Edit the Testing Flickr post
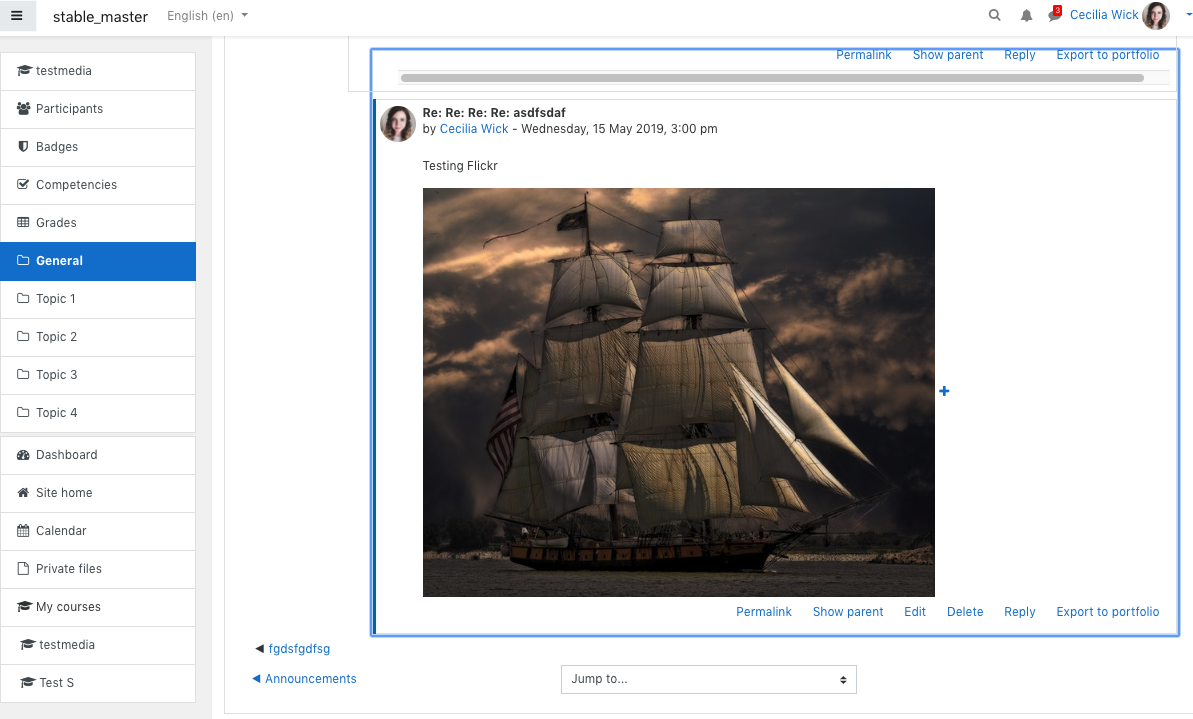 tap(915, 612)
